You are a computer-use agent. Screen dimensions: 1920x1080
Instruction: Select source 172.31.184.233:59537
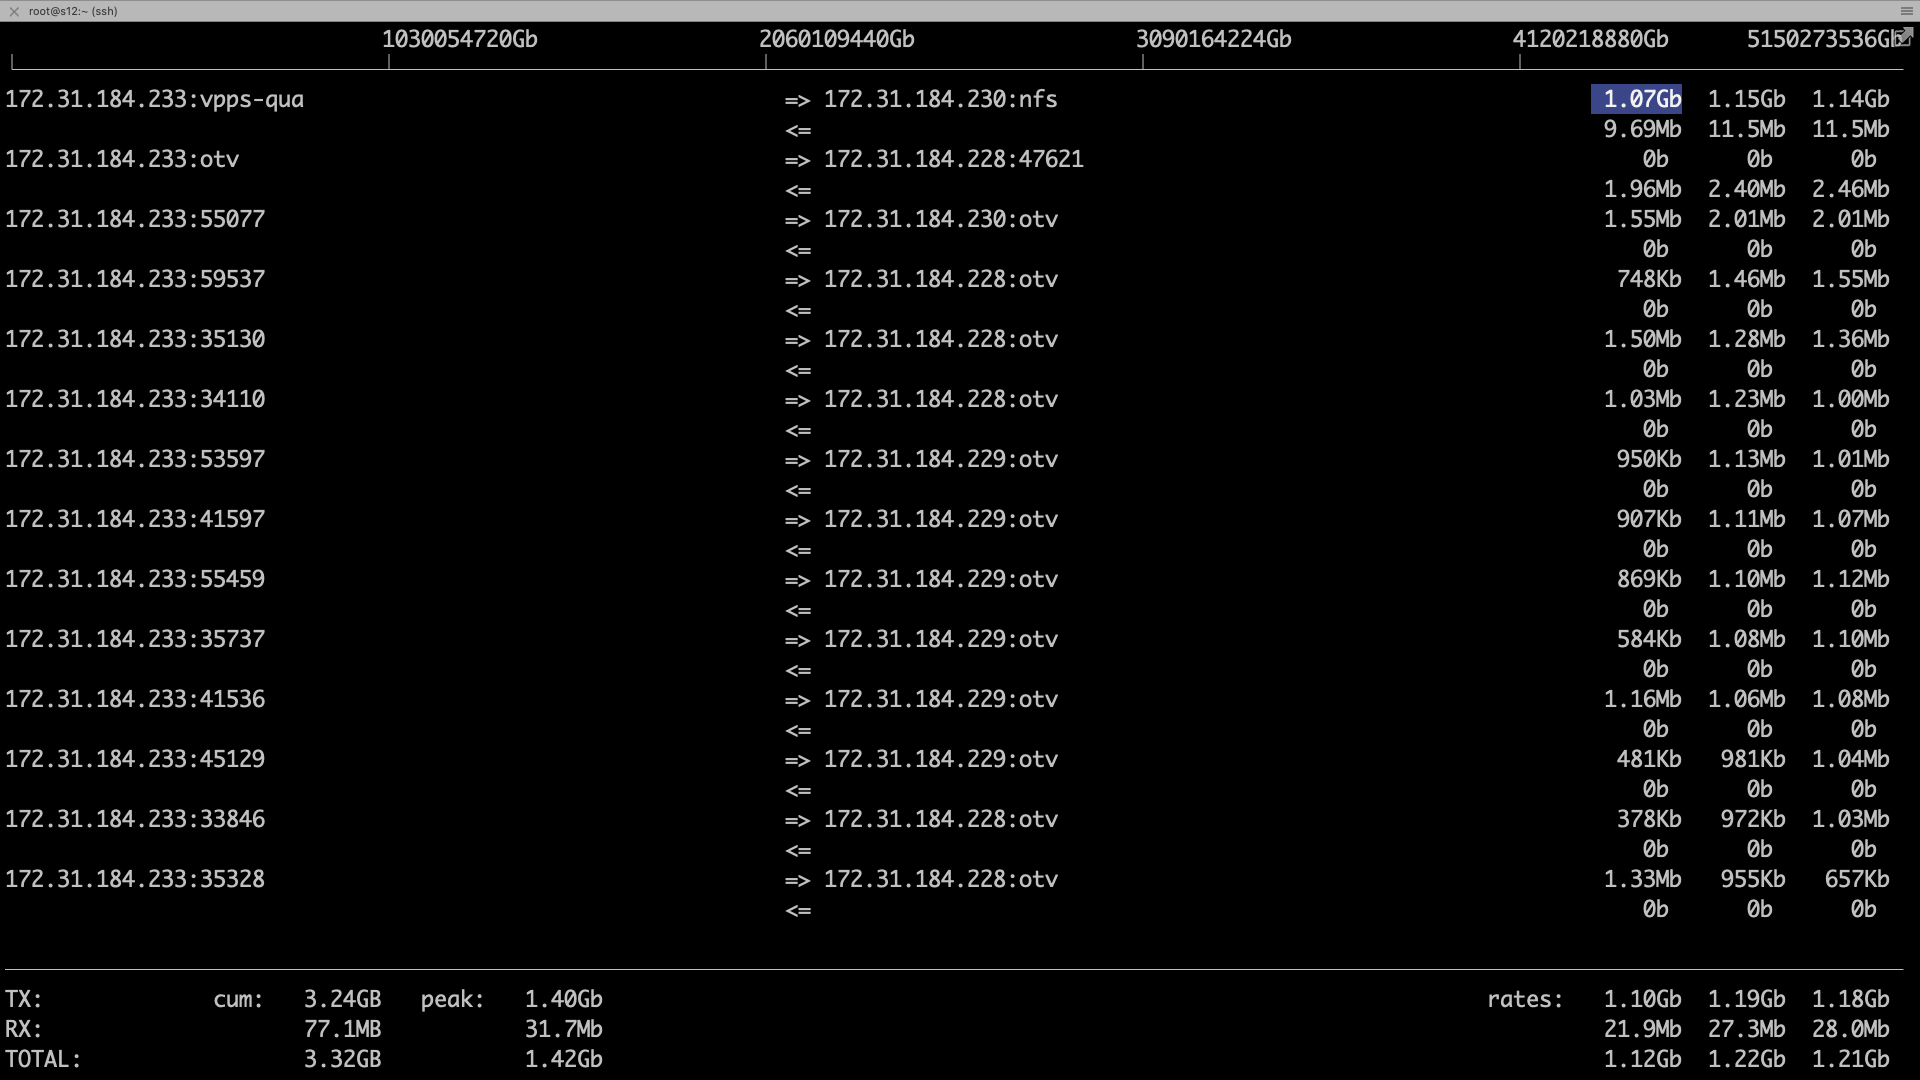(135, 279)
